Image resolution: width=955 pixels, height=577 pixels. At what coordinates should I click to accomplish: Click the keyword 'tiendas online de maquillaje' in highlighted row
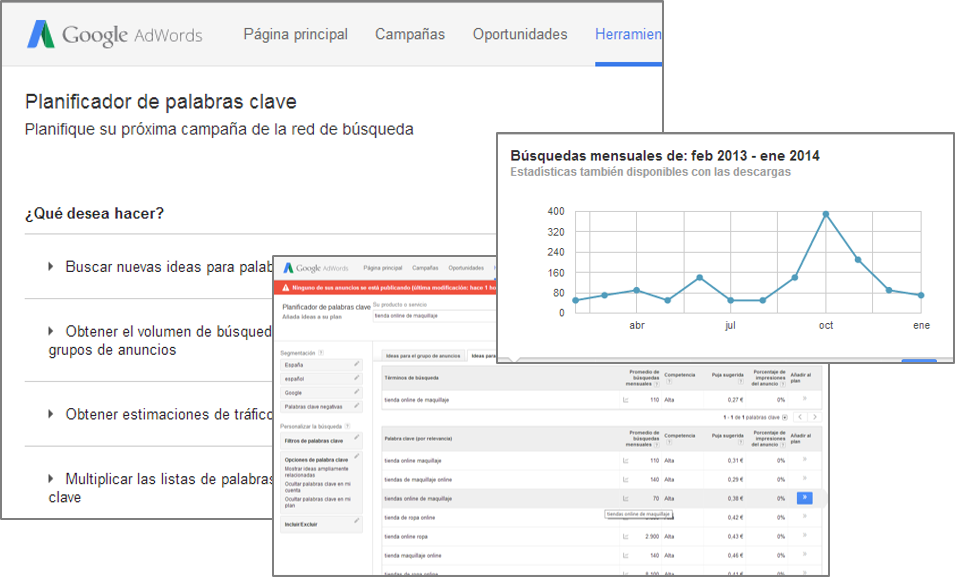(418, 499)
